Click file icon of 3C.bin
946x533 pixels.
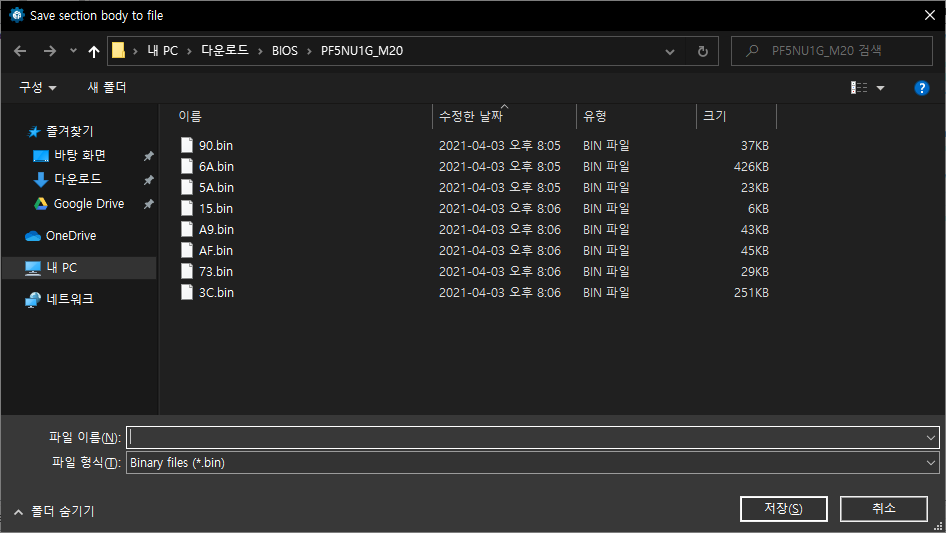[x=187, y=292]
